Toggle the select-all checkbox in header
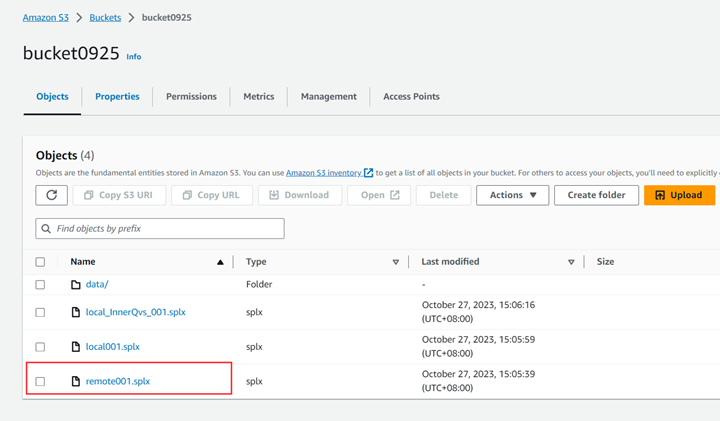 tap(40, 262)
